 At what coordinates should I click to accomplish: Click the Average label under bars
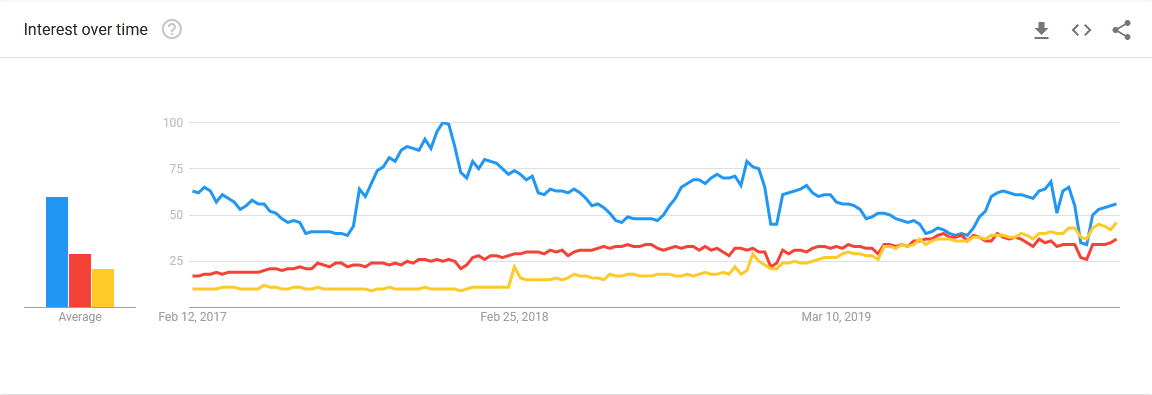pos(80,317)
